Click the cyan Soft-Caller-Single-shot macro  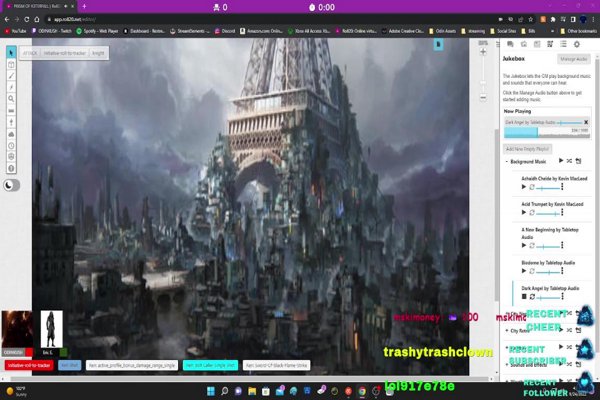click(x=210, y=365)
